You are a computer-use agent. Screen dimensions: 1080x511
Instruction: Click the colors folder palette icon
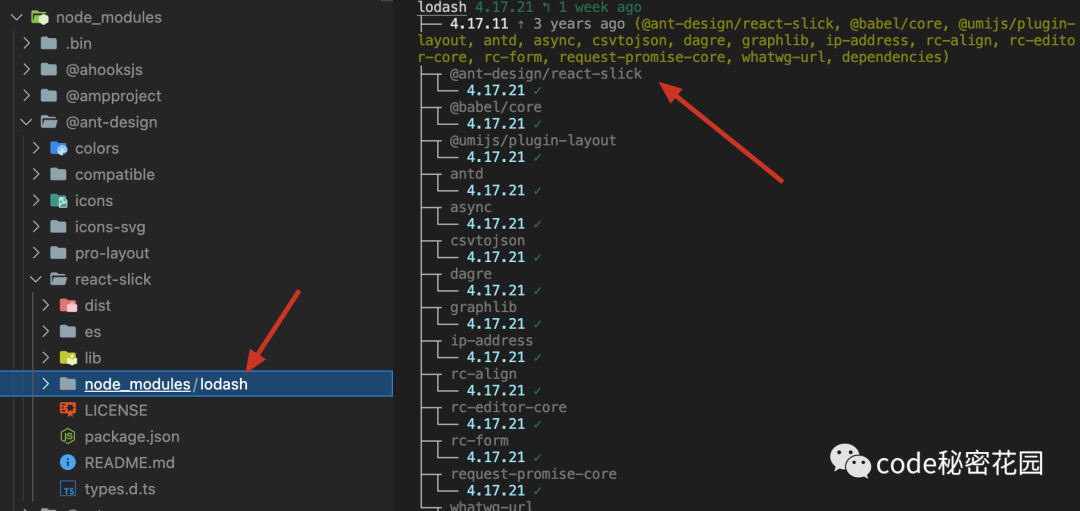pos(58,148)
